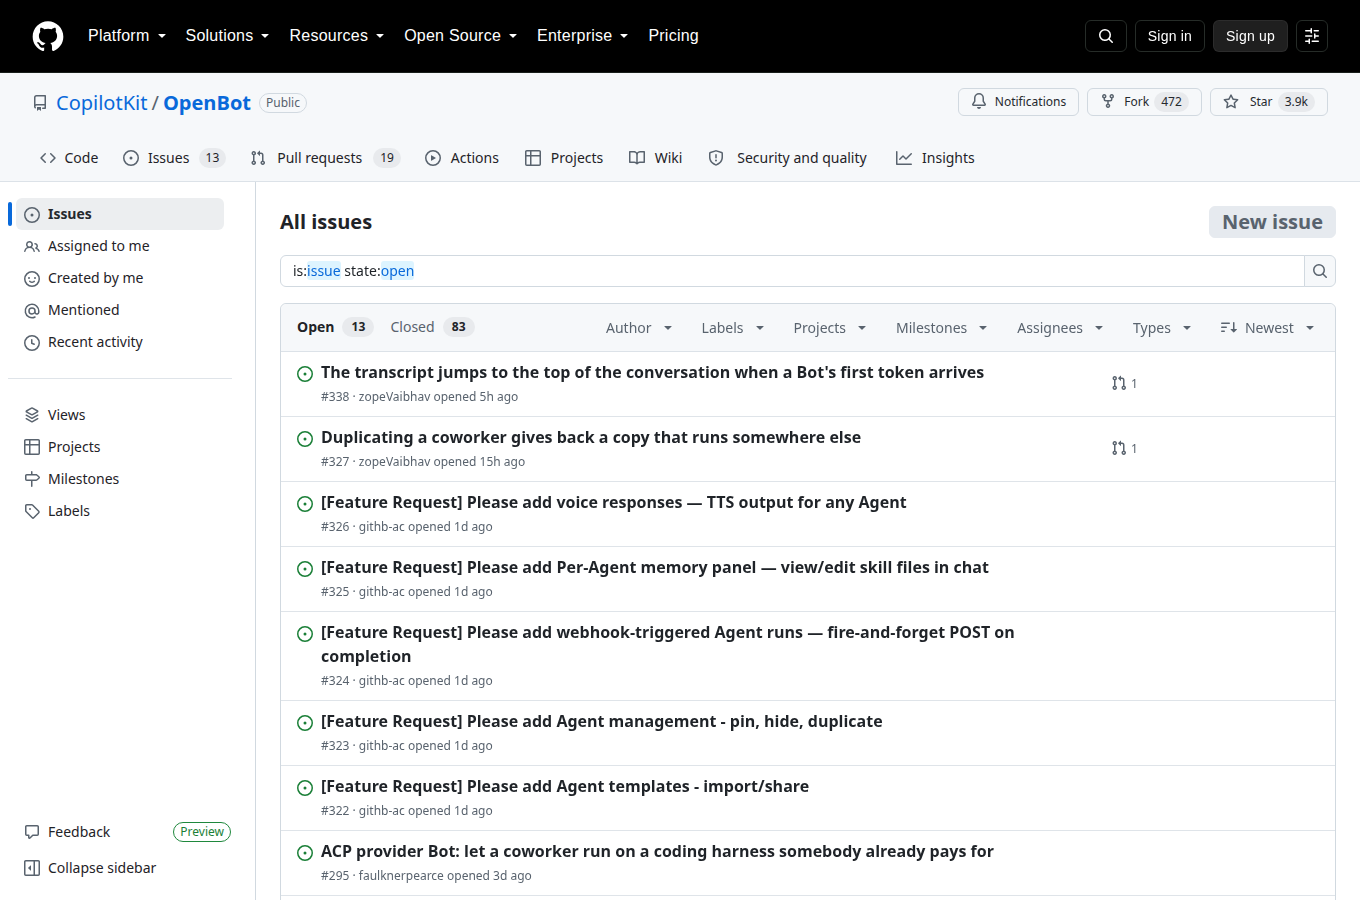The image size is (1360, 900).
Task: Select Created by me filter
Action: coord(120,278)
